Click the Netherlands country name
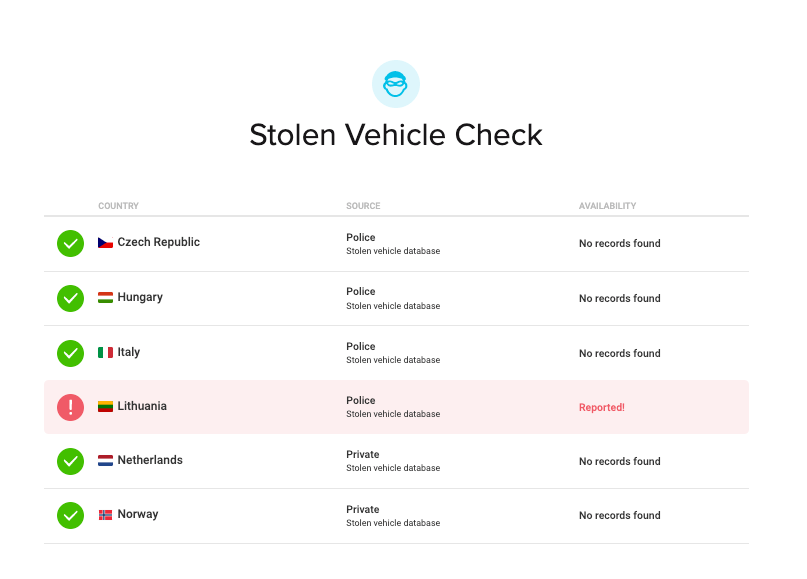807x579 pixels. [150, 460]
